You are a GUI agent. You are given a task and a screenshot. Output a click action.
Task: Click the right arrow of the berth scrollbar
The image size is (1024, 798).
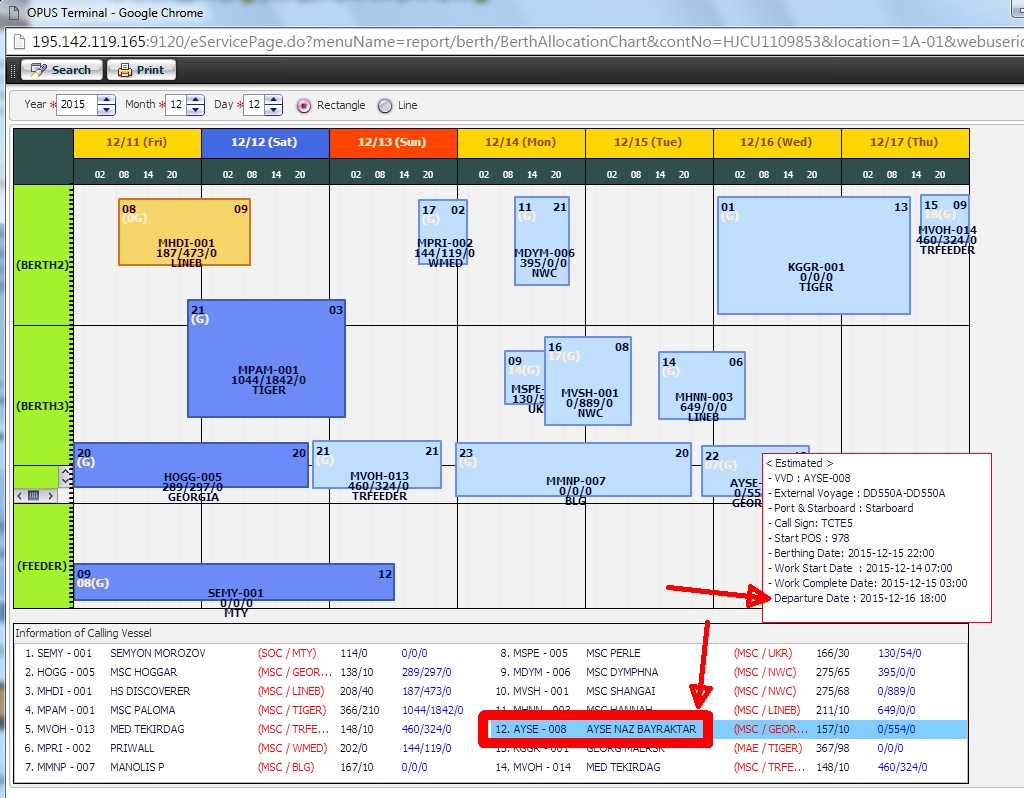(49, 495)
